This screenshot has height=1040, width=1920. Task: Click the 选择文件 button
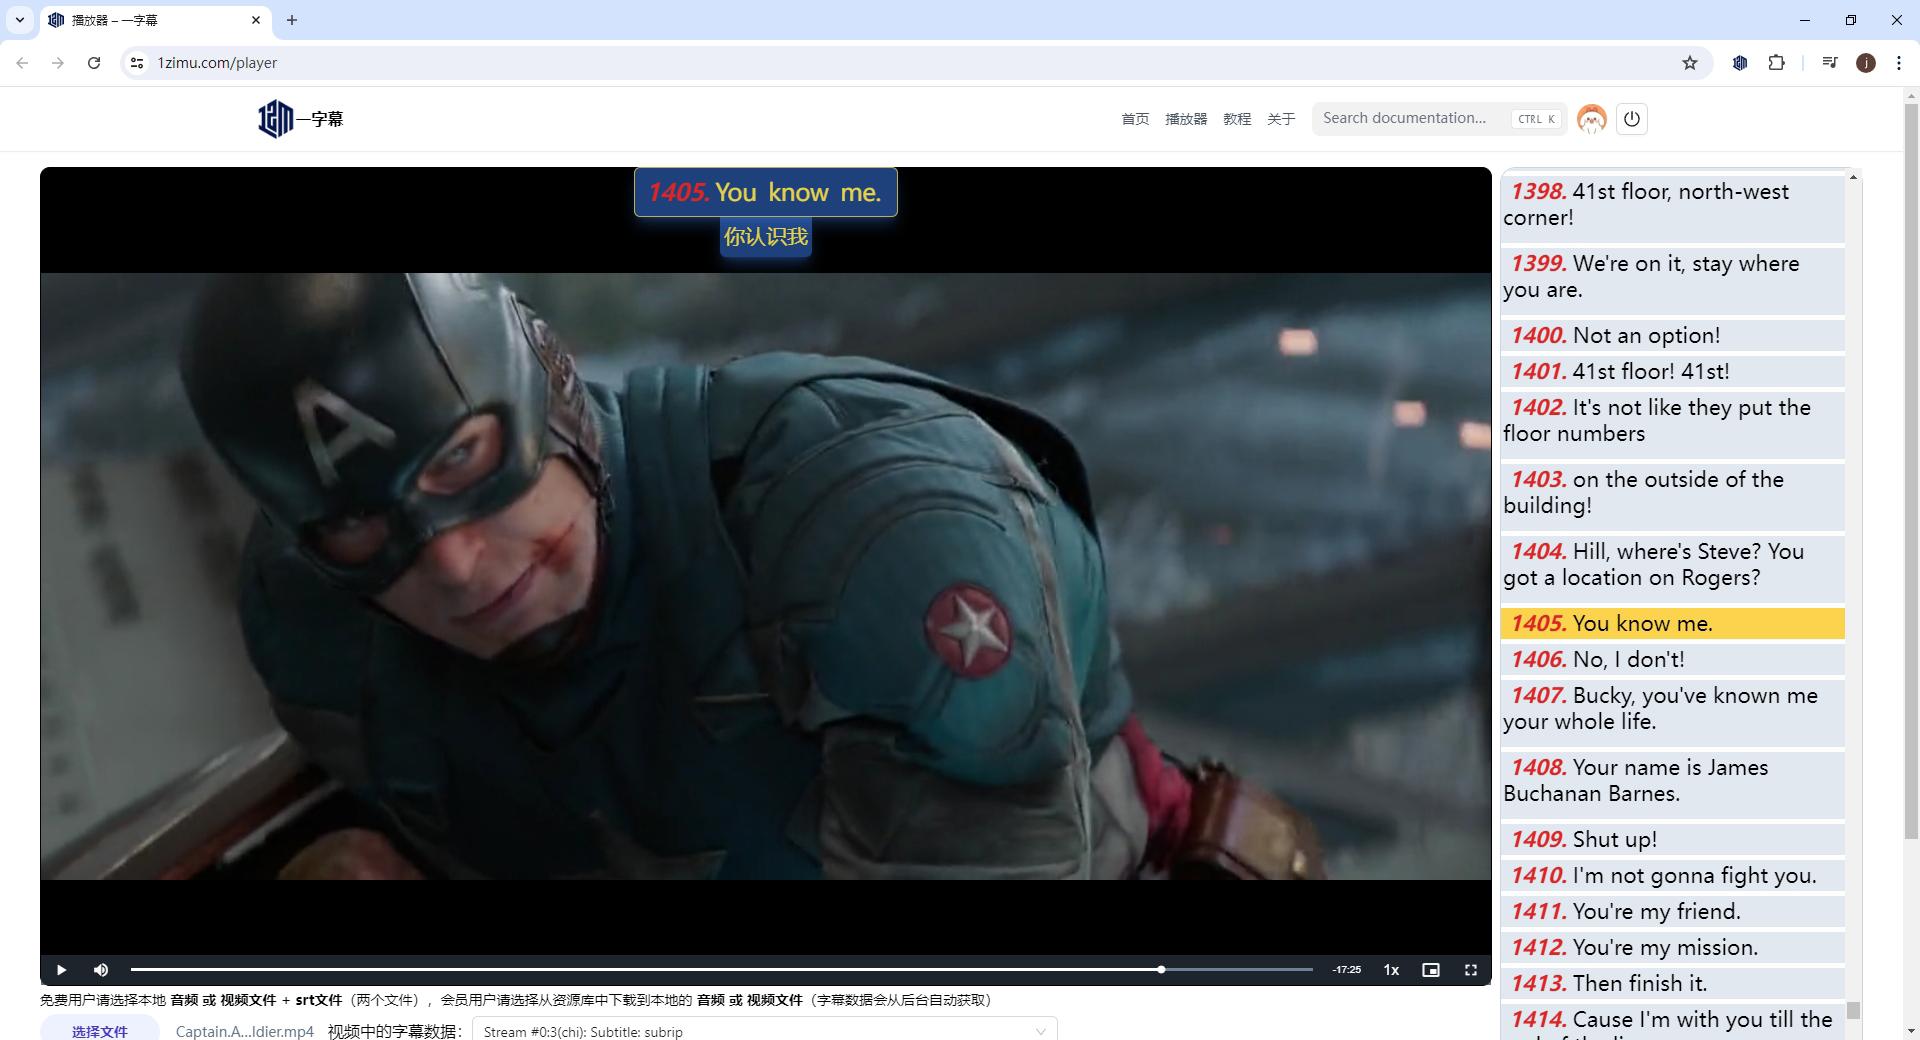pos(99,1031)
